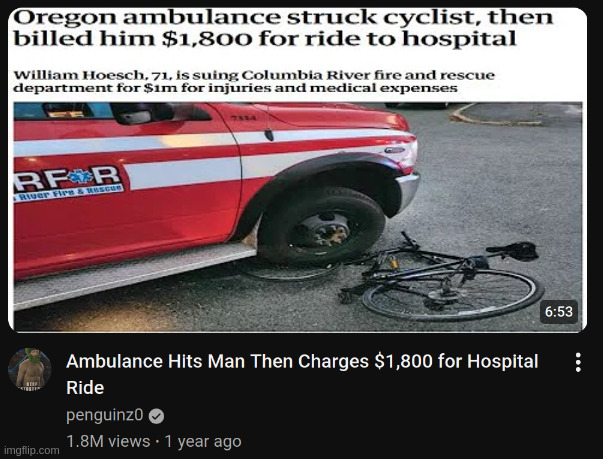This screenshot has width=603, height=459.
Task: Open the video "Ambulance Hits Man Then Charges $1,800"
Action: point(302,374)
